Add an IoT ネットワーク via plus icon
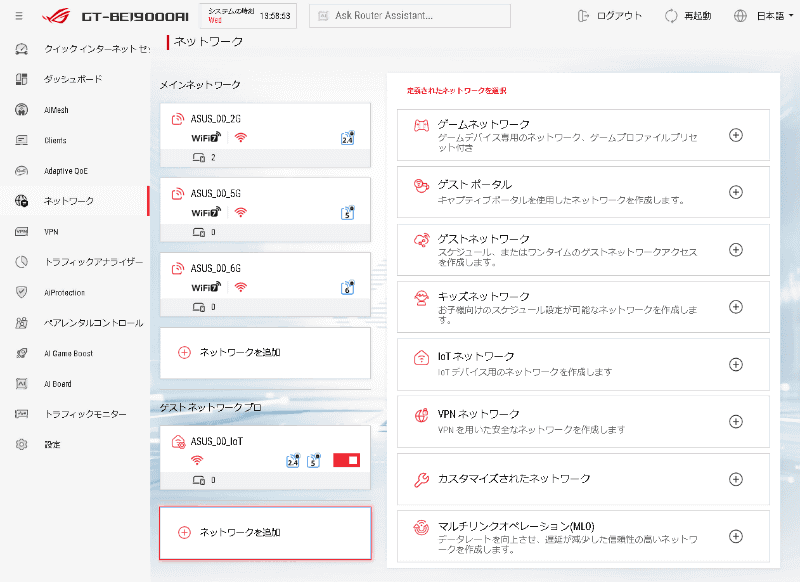 tap(735, 365)
